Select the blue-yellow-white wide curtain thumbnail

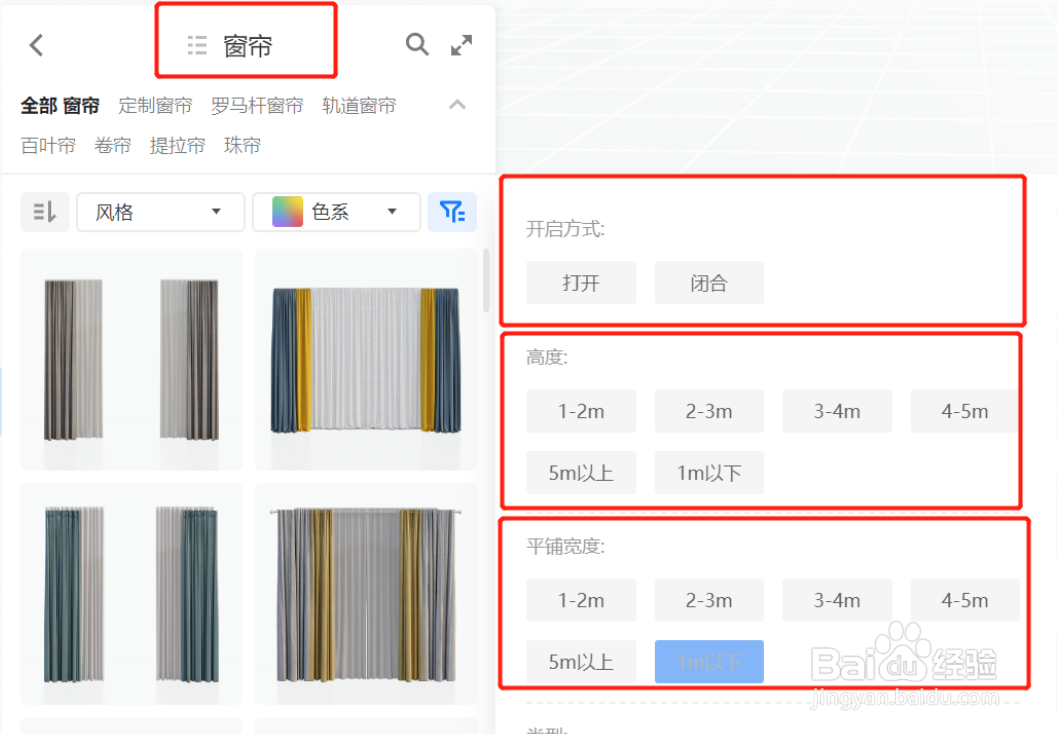(x=366, y=359)
